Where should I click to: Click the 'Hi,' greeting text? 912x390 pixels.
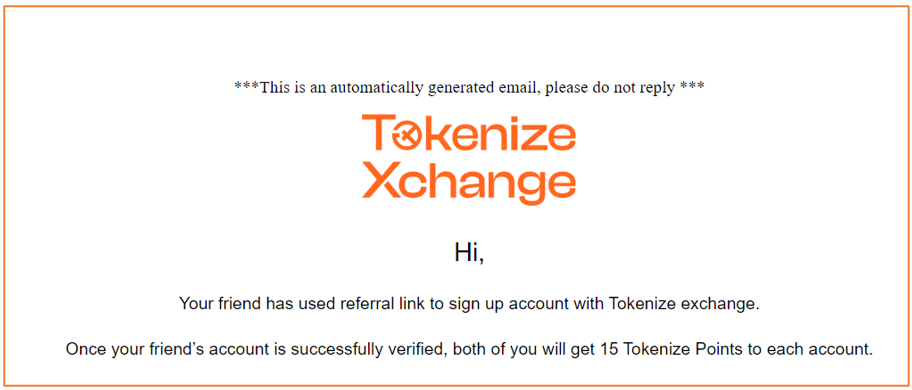[x=469, y=252]
